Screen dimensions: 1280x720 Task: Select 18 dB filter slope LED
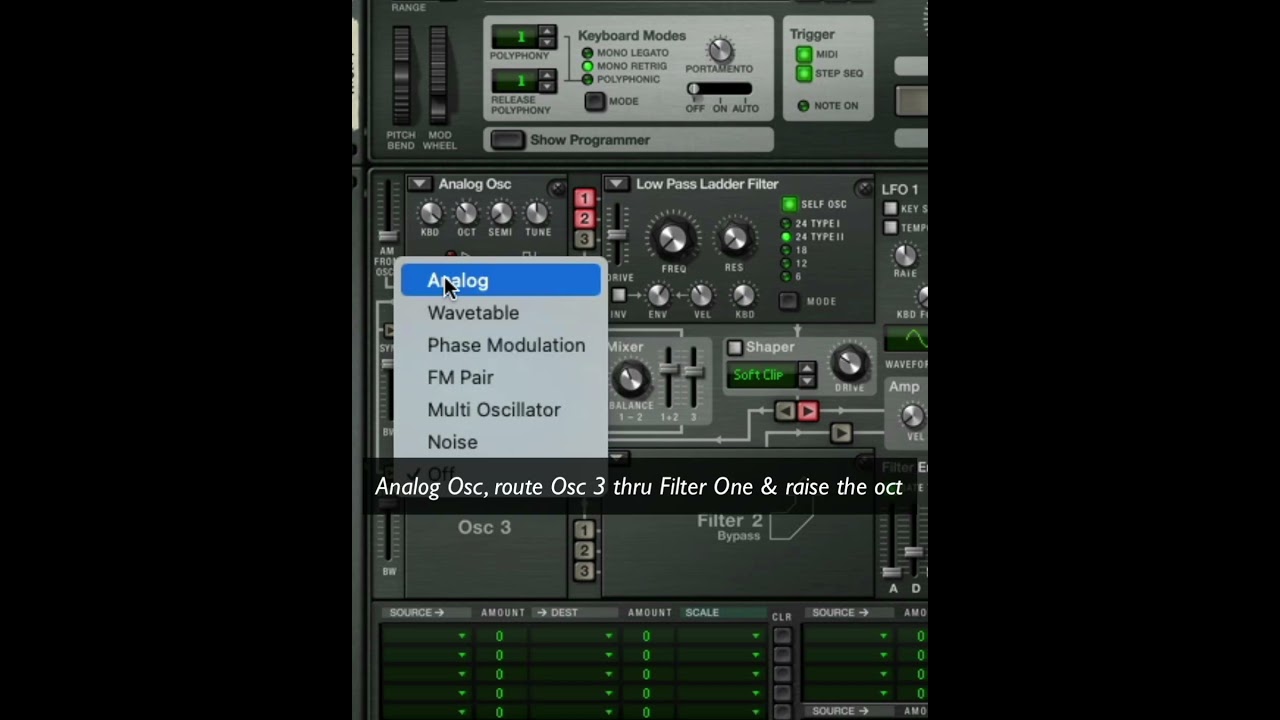786,250
